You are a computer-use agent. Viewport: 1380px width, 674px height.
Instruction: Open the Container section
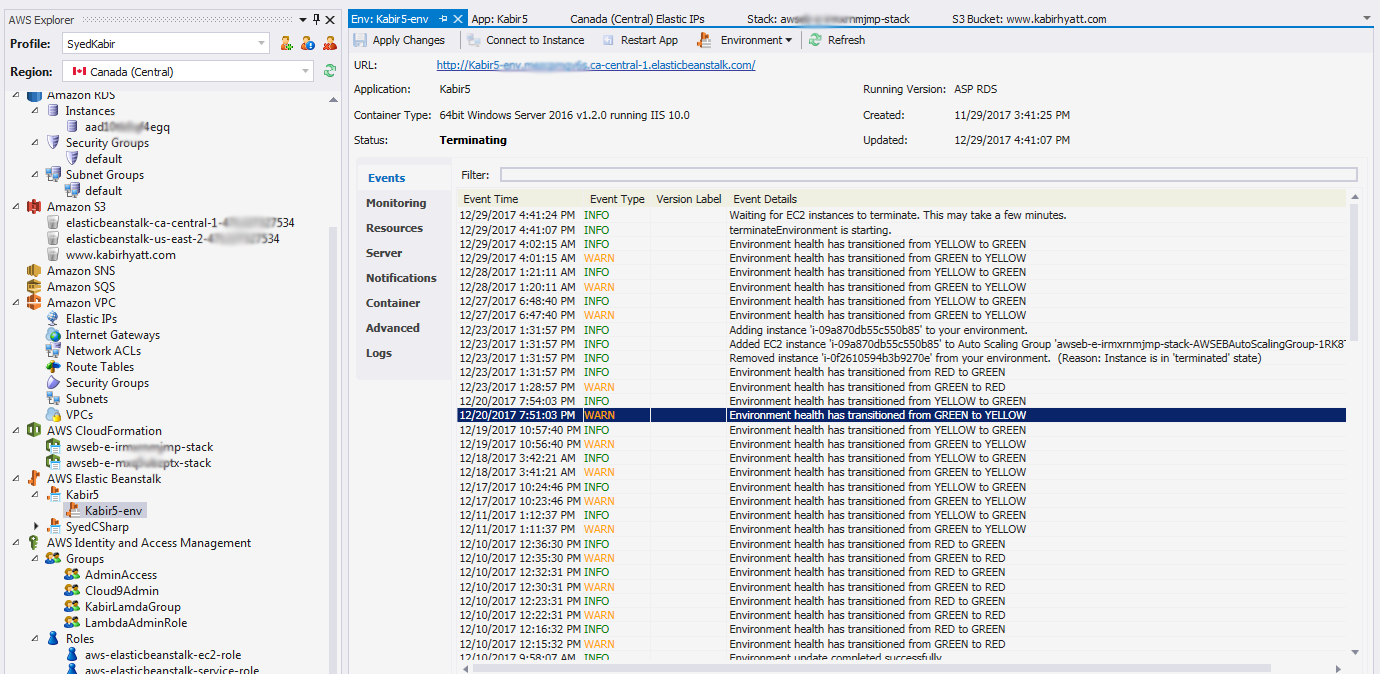click(x=393, y=303)
